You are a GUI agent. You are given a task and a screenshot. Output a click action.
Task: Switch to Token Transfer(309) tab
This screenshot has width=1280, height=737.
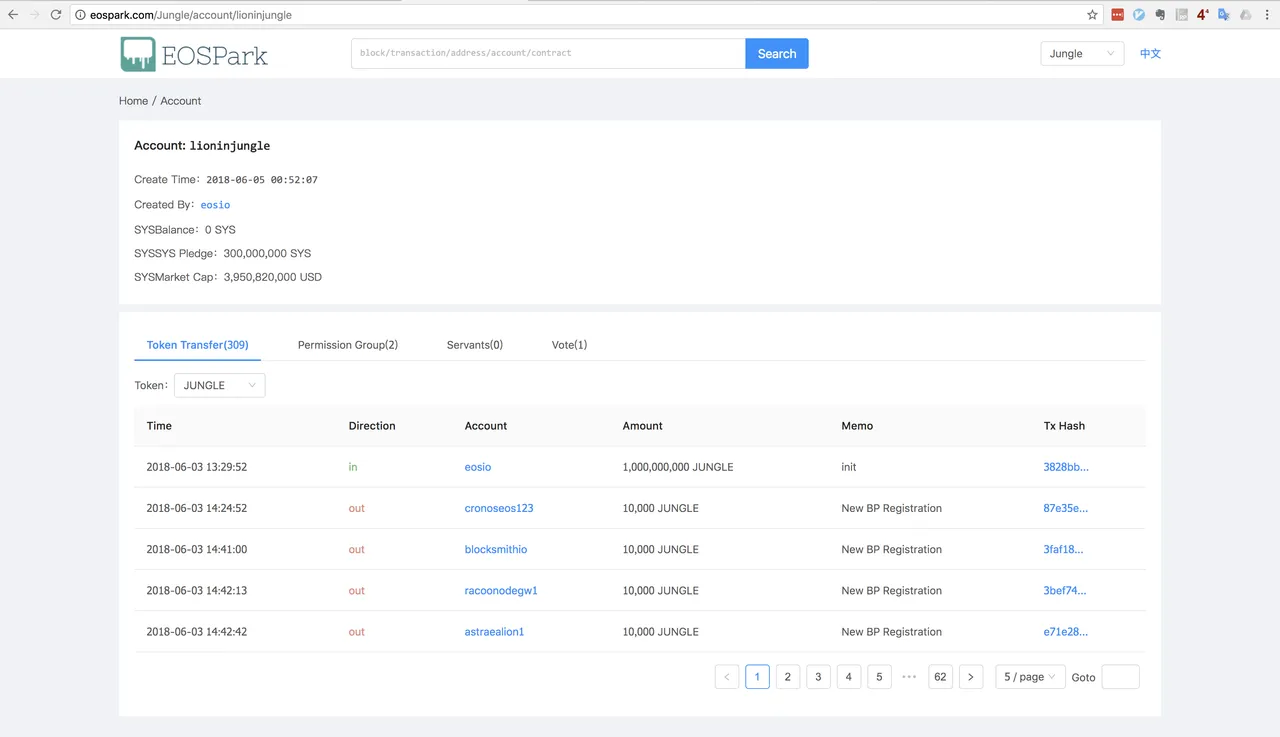[197, 345]
